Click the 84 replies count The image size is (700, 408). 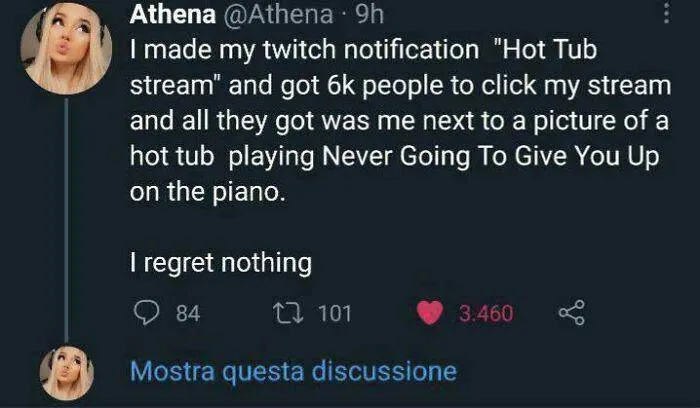coord(187,314)
